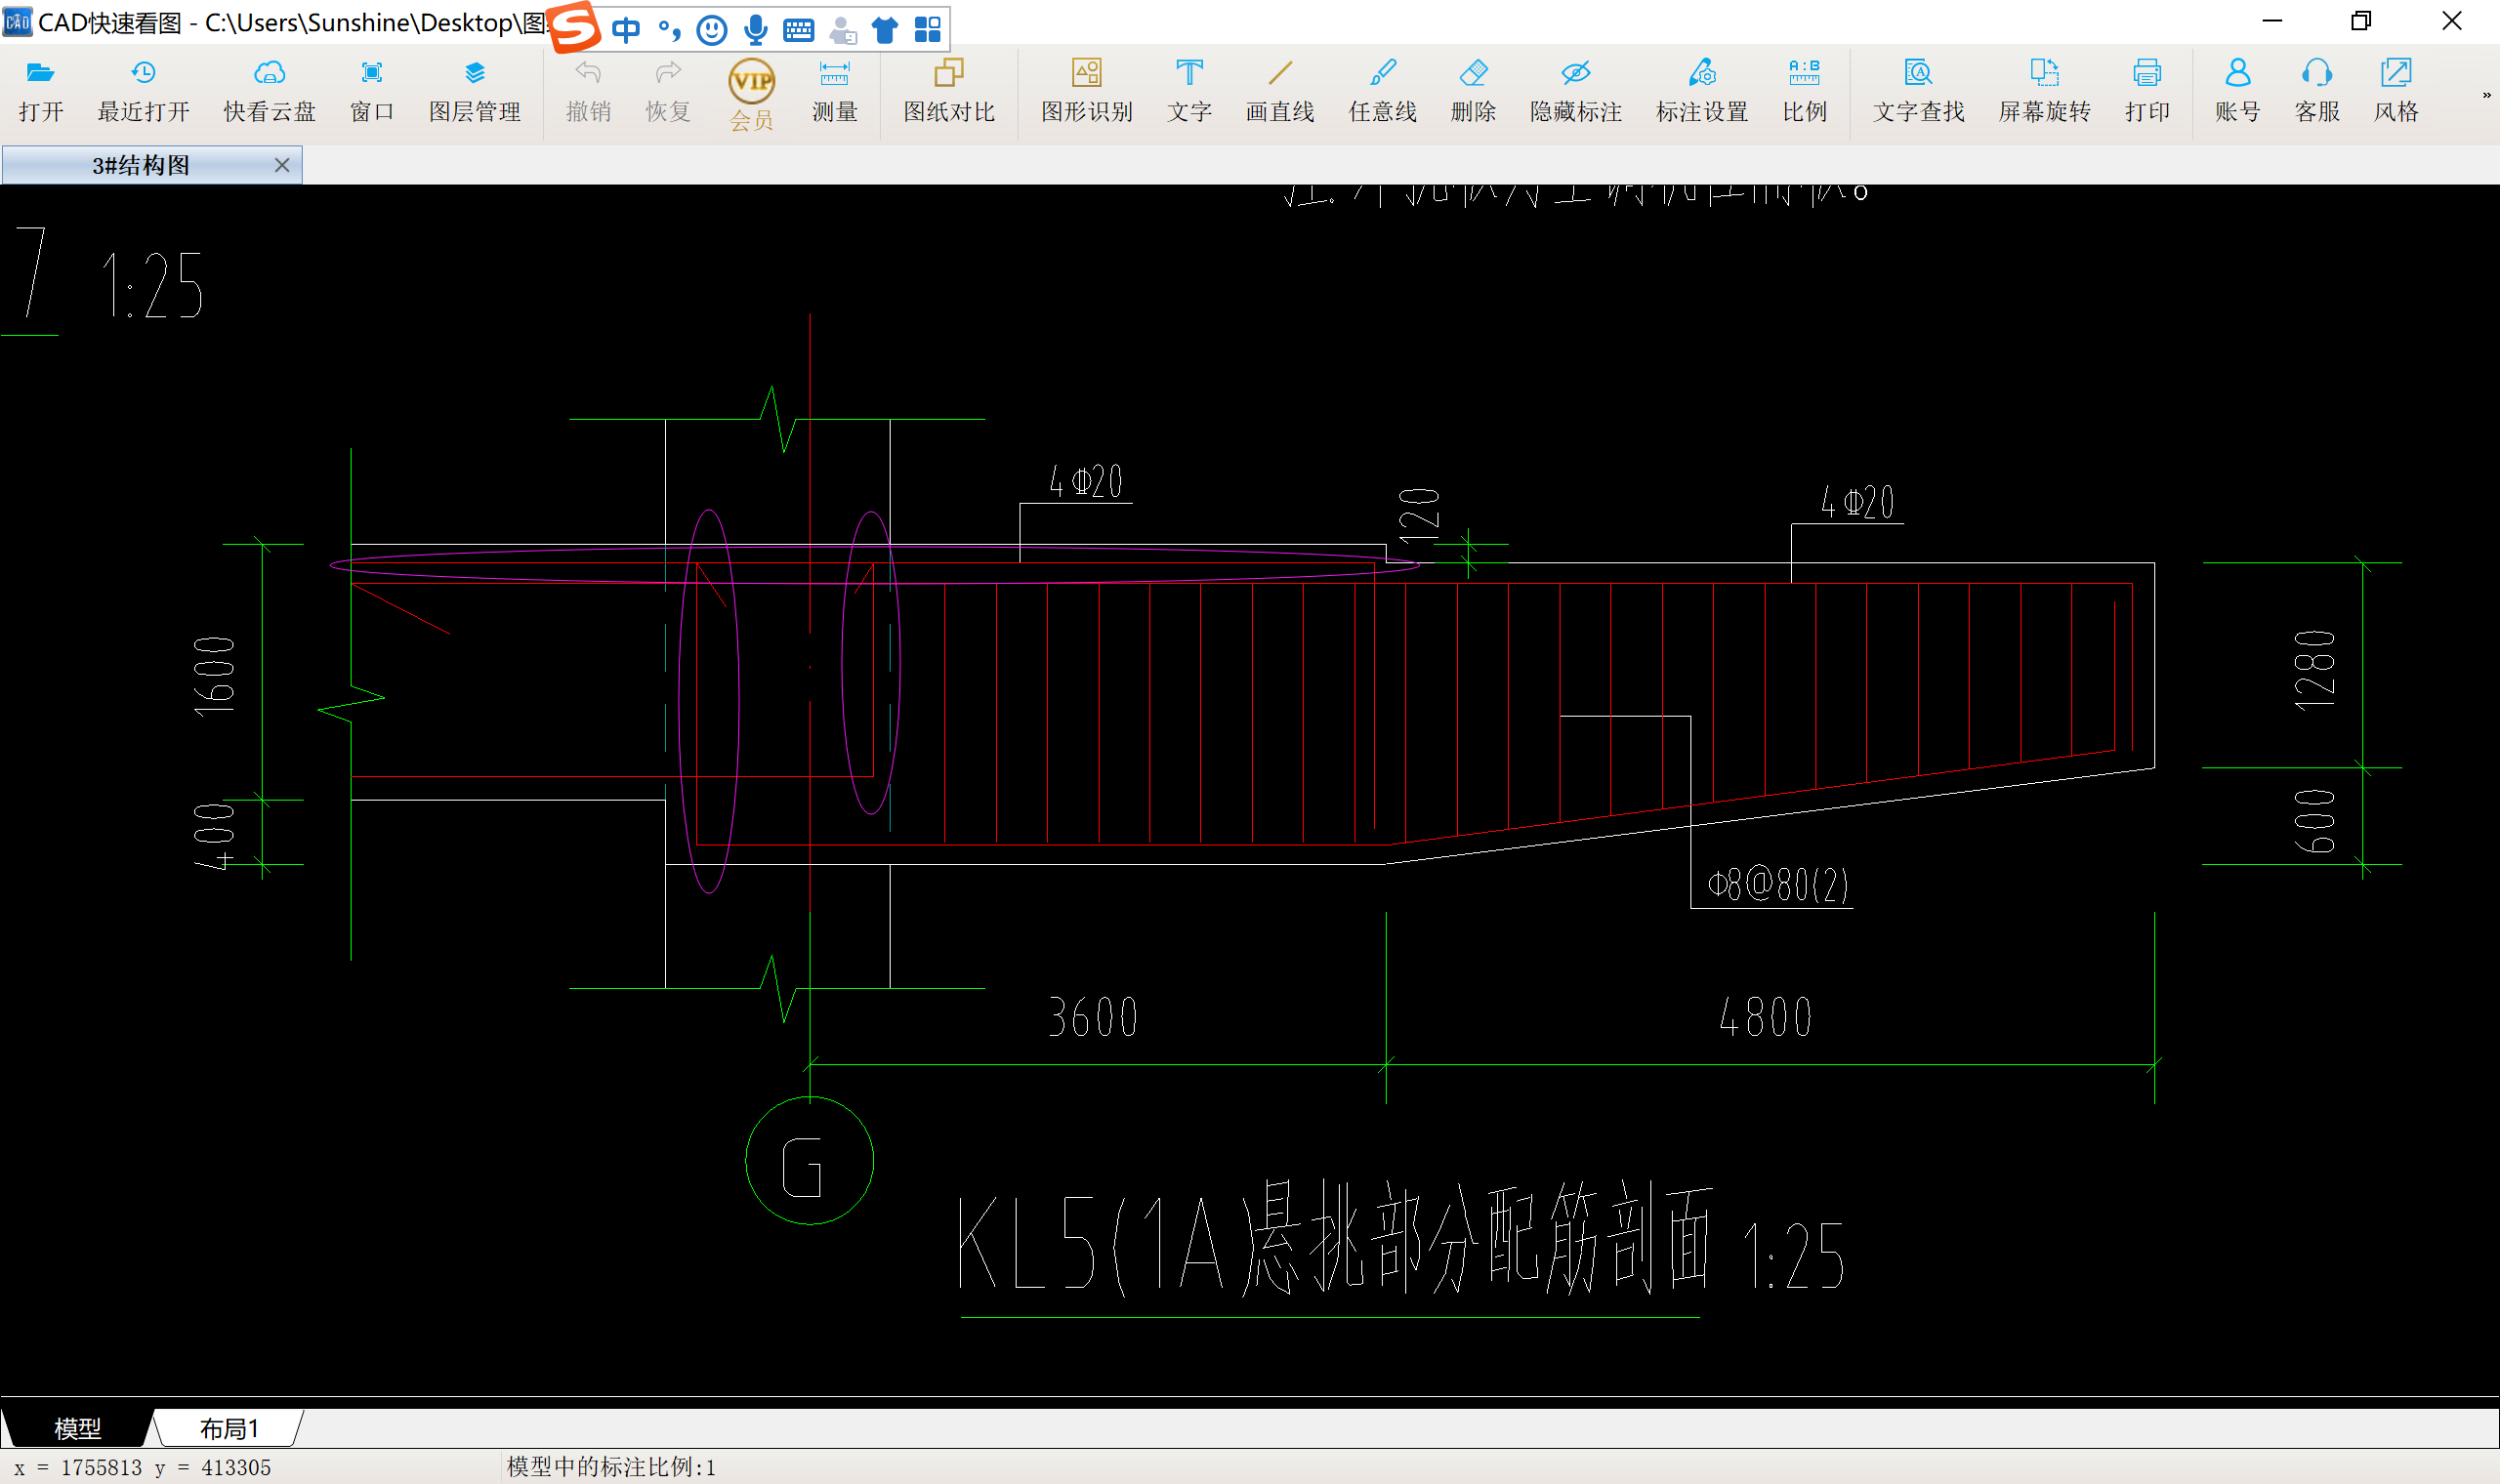Undo last action with 撤销
This screenshot has height=1484, width=2500.
coord(588,92)
